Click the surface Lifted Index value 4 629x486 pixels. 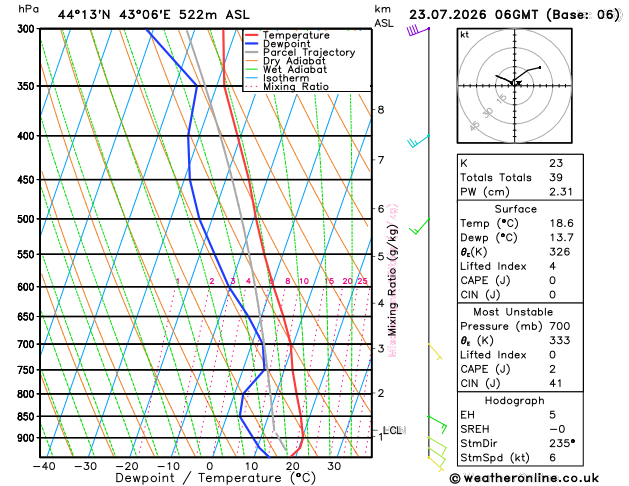click(552, 266)
